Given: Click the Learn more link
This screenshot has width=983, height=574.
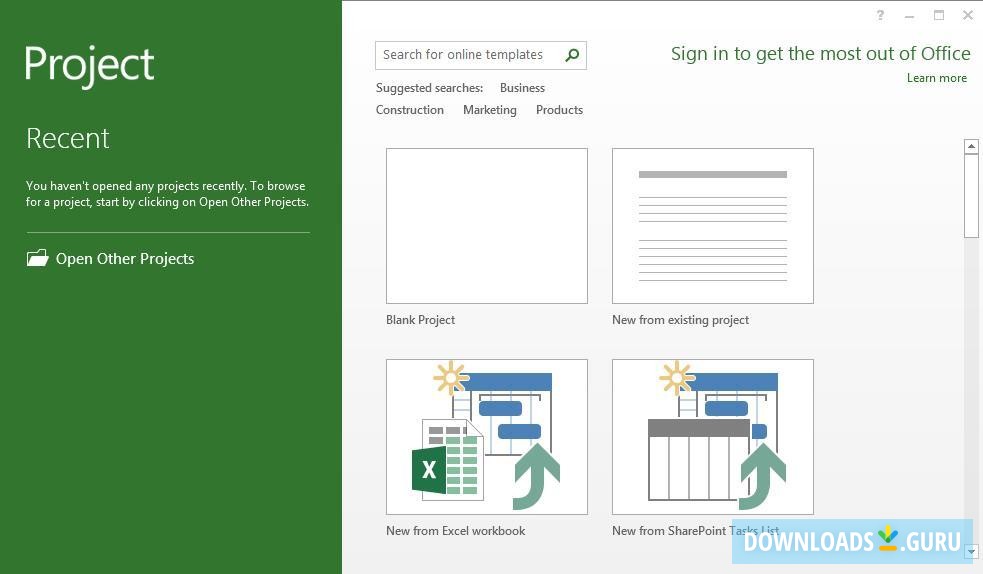Looking at the screenshot, I should tap(937, 78).
